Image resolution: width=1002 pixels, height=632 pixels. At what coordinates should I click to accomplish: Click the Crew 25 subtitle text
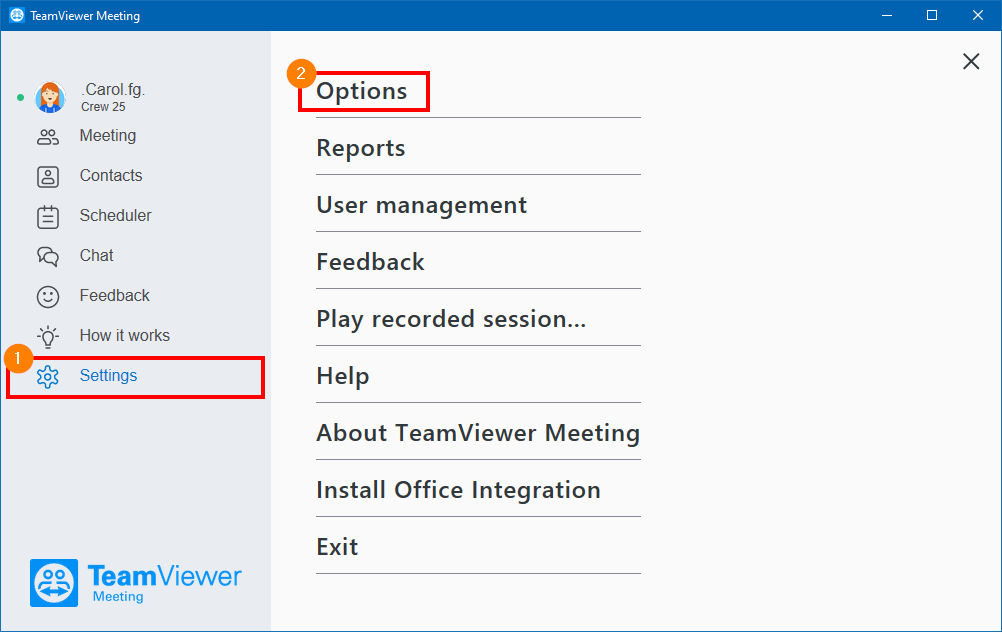click(103, 107)
